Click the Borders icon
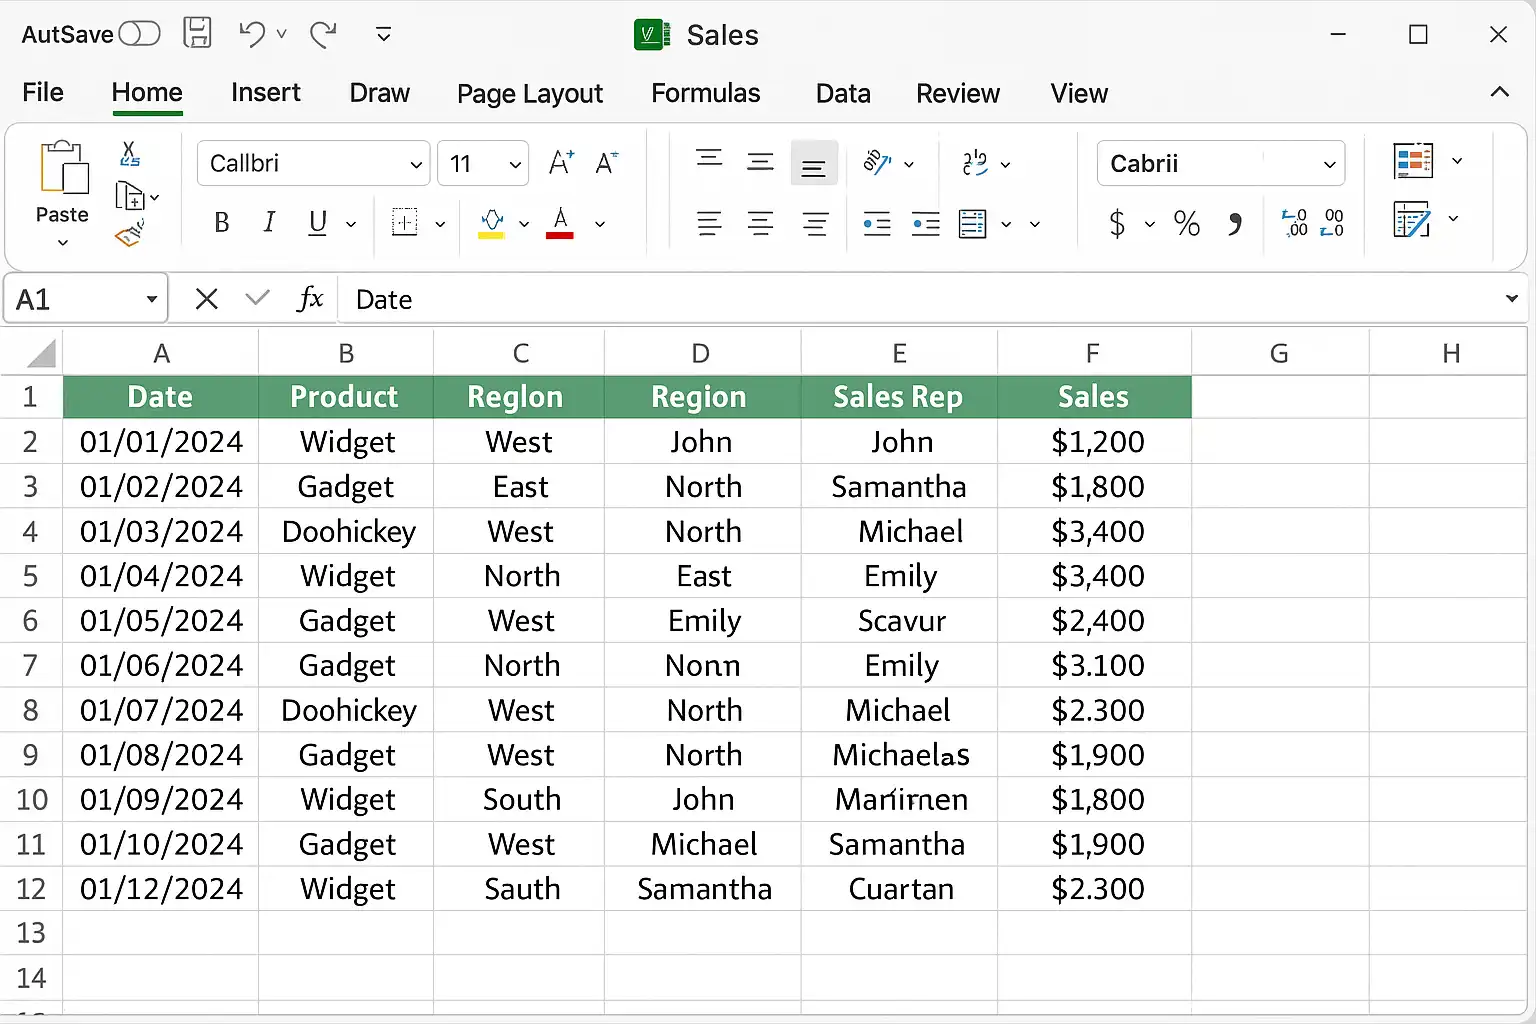Screen dimensions: 1536x1024 (x=405, y=223)
